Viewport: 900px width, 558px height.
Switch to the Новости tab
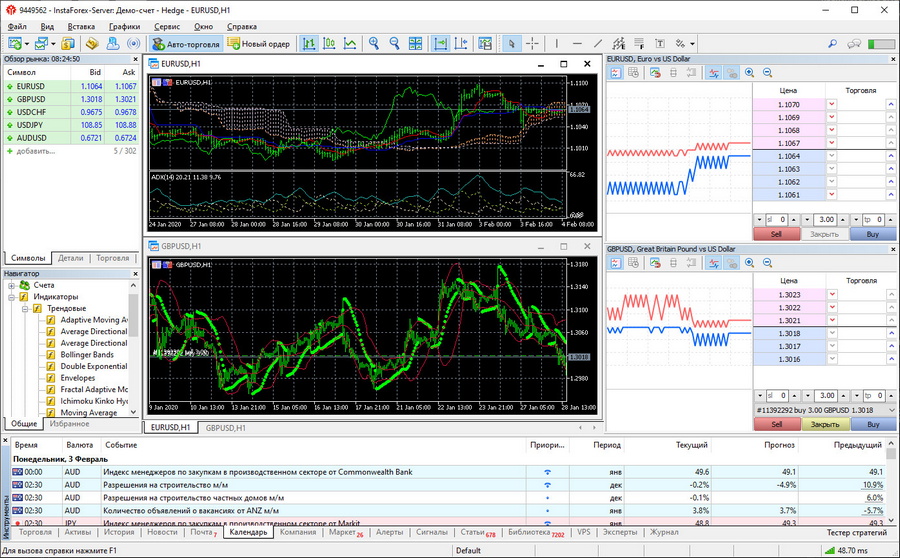click(x=162, y=533)
